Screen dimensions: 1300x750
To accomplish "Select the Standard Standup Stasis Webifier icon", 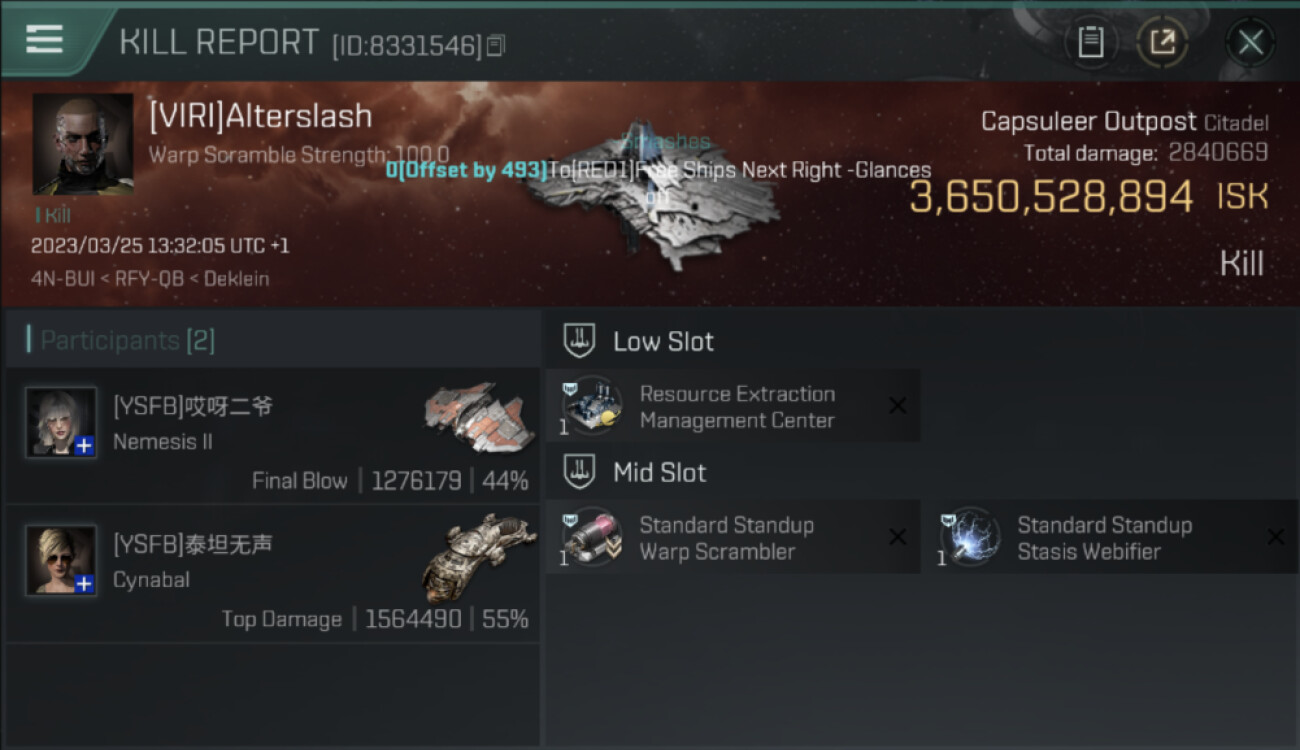I will click(970, 537).
